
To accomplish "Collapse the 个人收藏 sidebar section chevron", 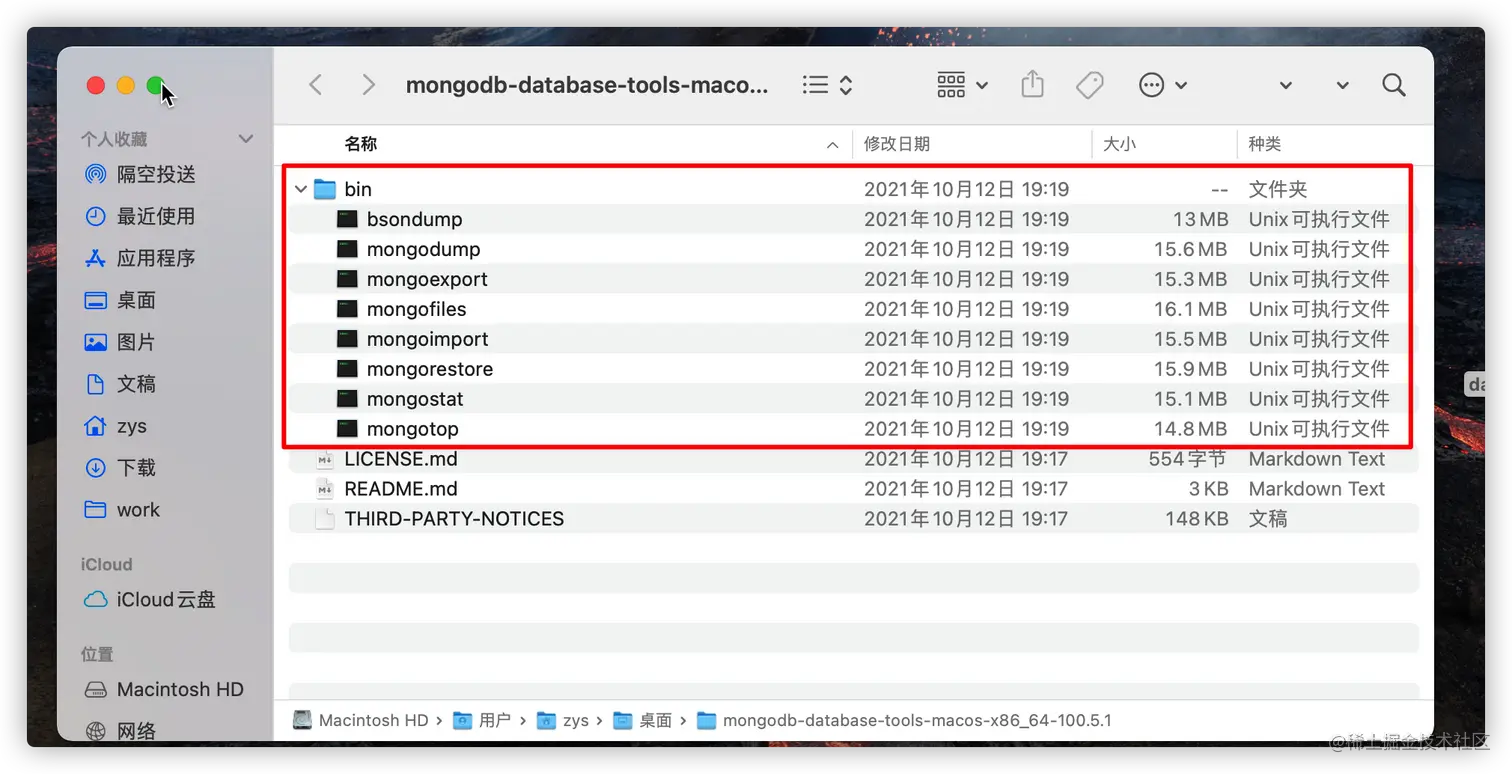I will coord(246,139).
